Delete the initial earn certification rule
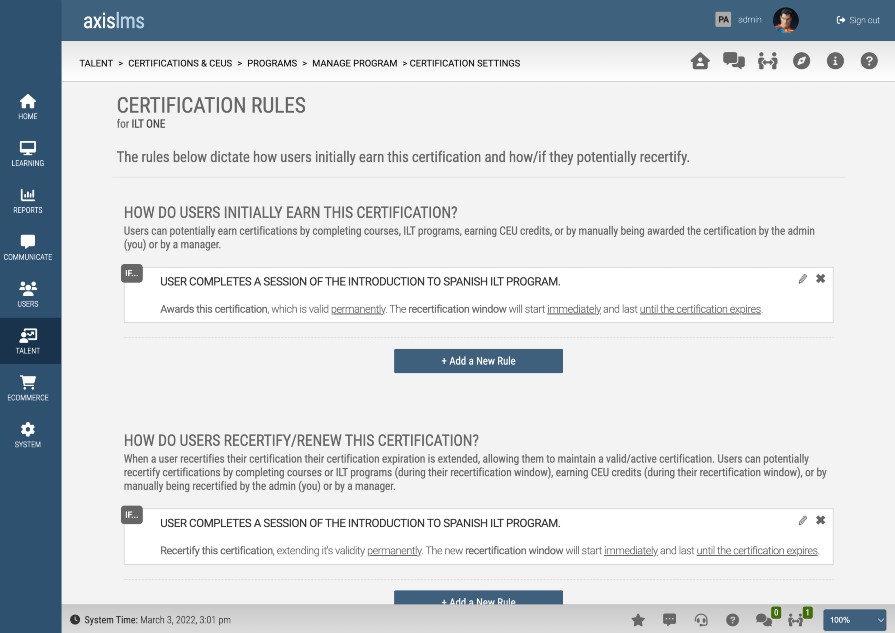Viewport: 895px width, 633px height. (x=820, y=279)
